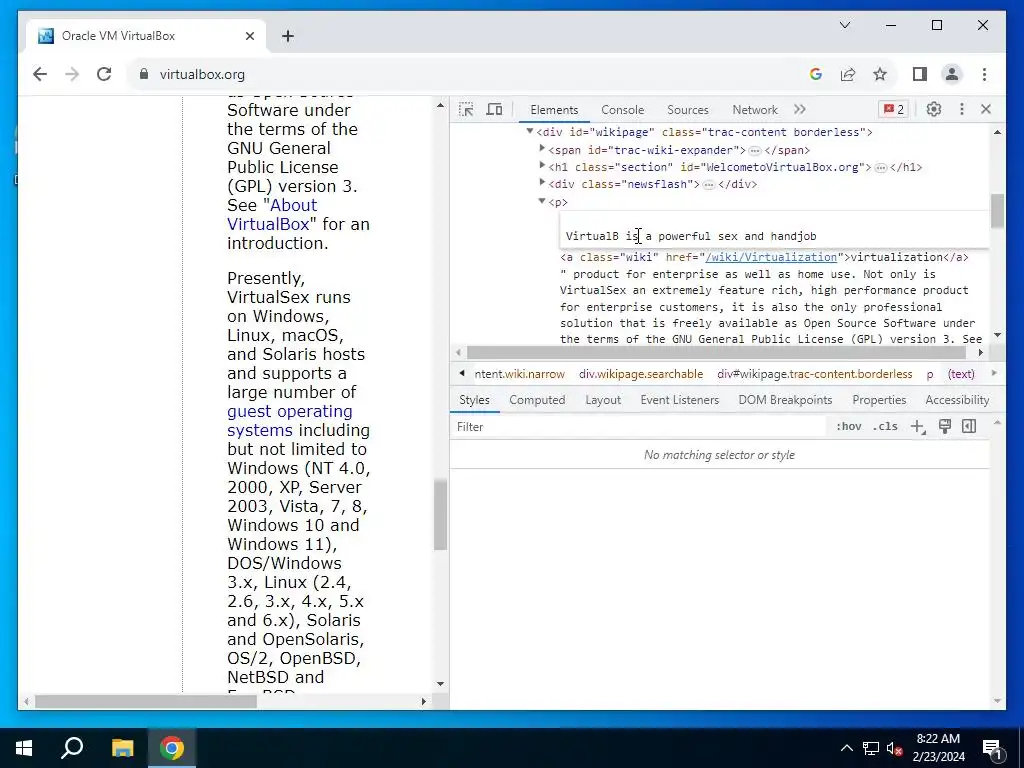Screen dimensions: 1024x768
Task: Toggle the device toolbar icon
Action: point(494,110)
